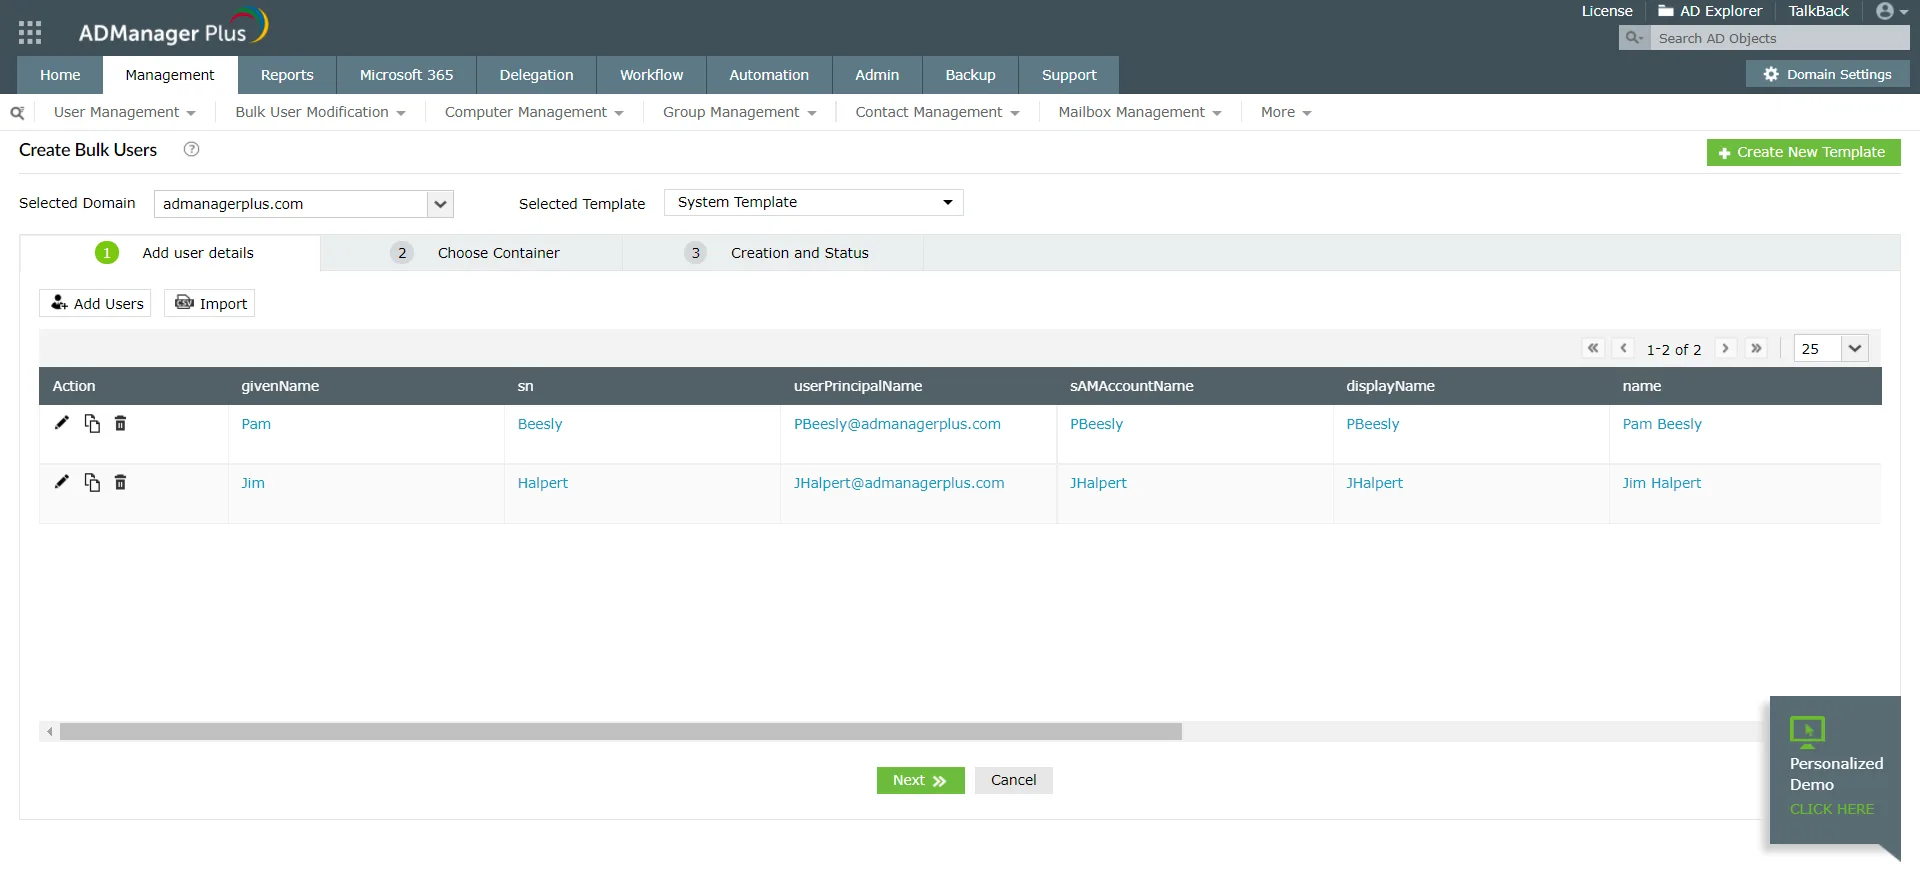Edit Jim Halpert row with pencil icon

(x=61, y=482)
